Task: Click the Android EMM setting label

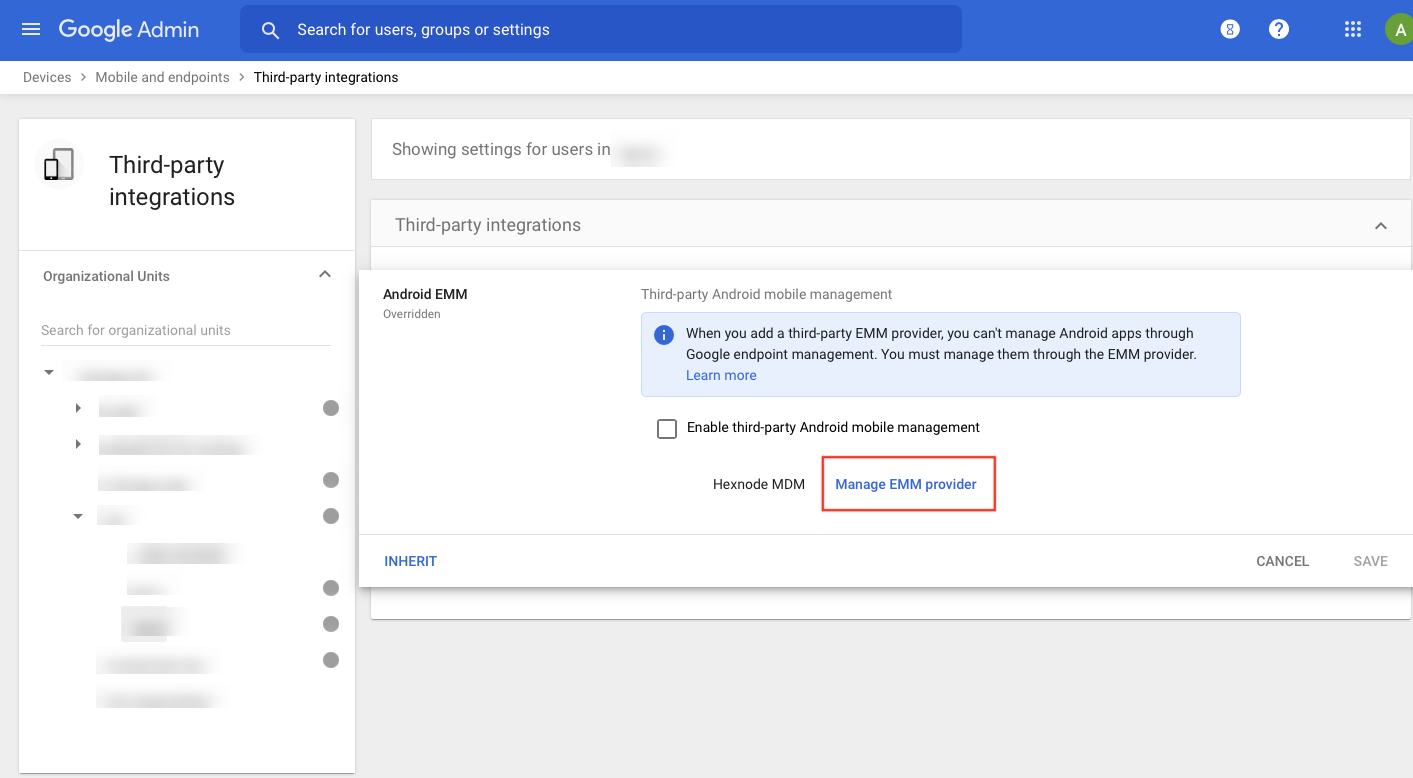Action: pos(425,294)
